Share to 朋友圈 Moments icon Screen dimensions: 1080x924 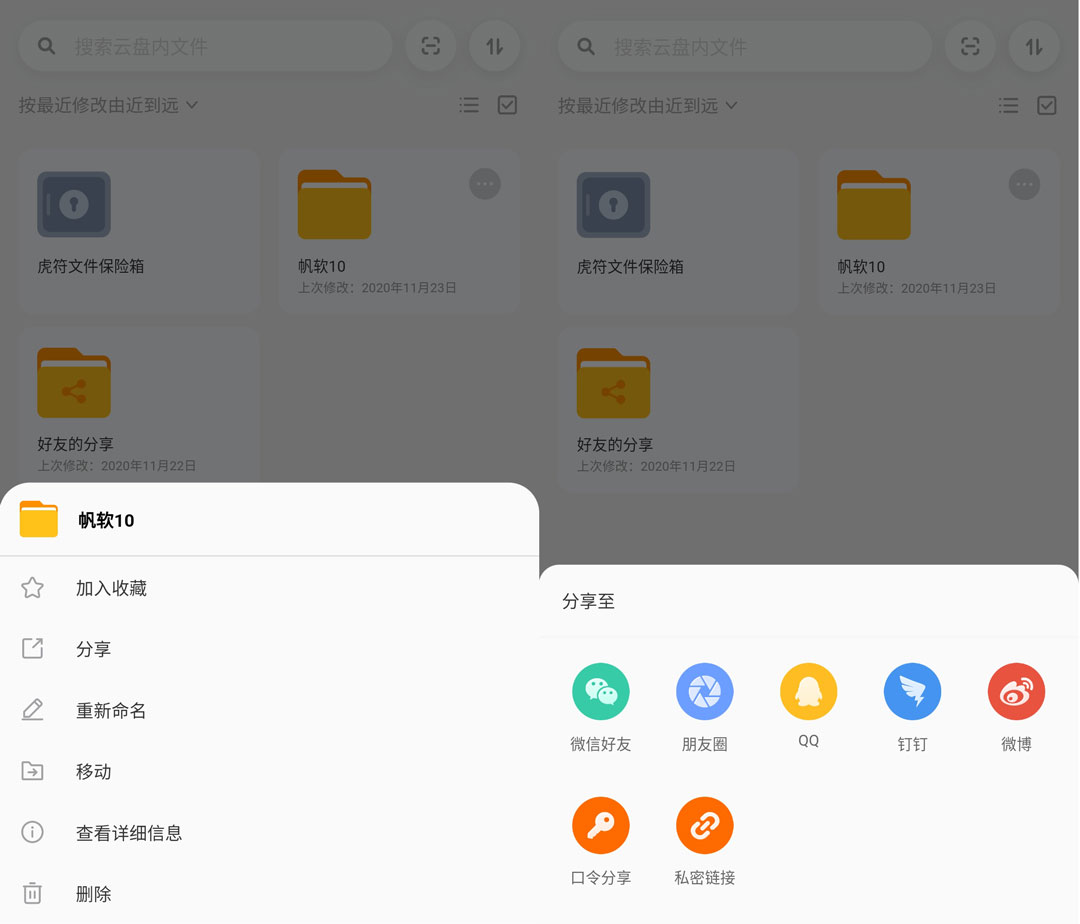coord(705,691)
